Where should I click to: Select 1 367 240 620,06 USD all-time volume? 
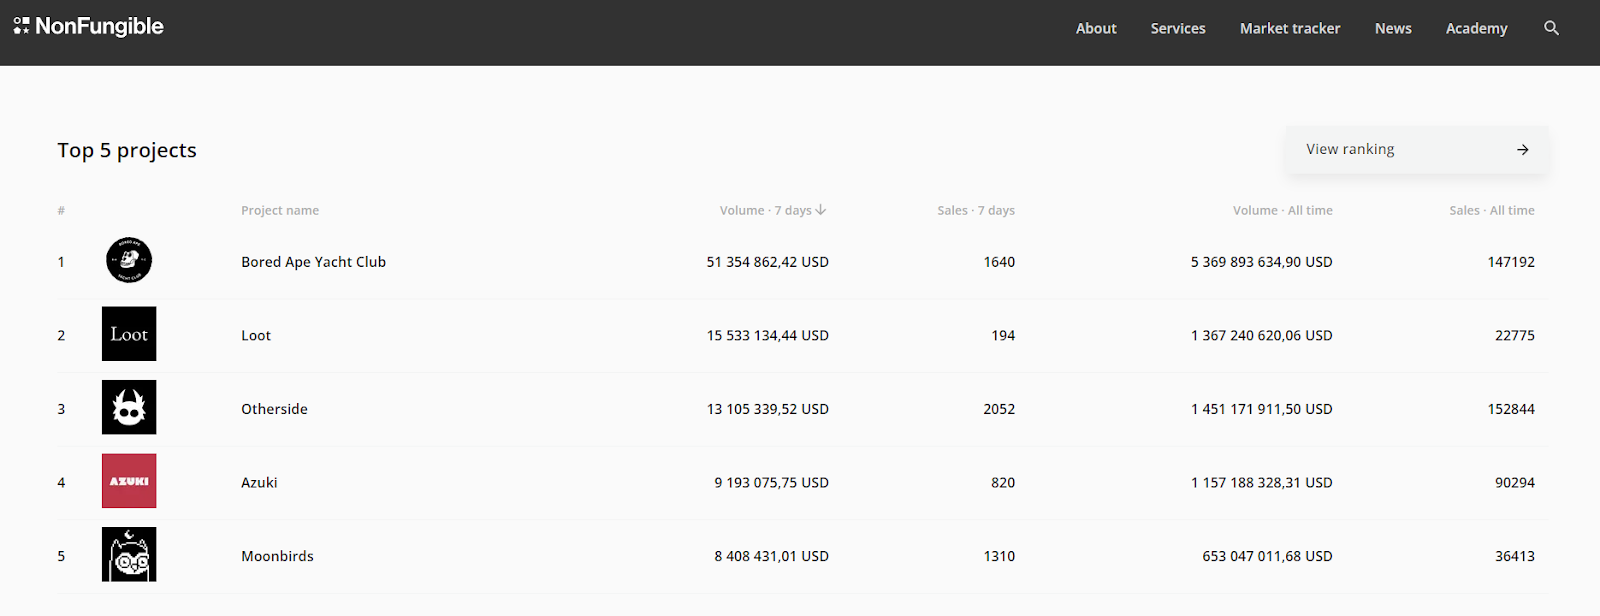click(x=1261, y=335)
